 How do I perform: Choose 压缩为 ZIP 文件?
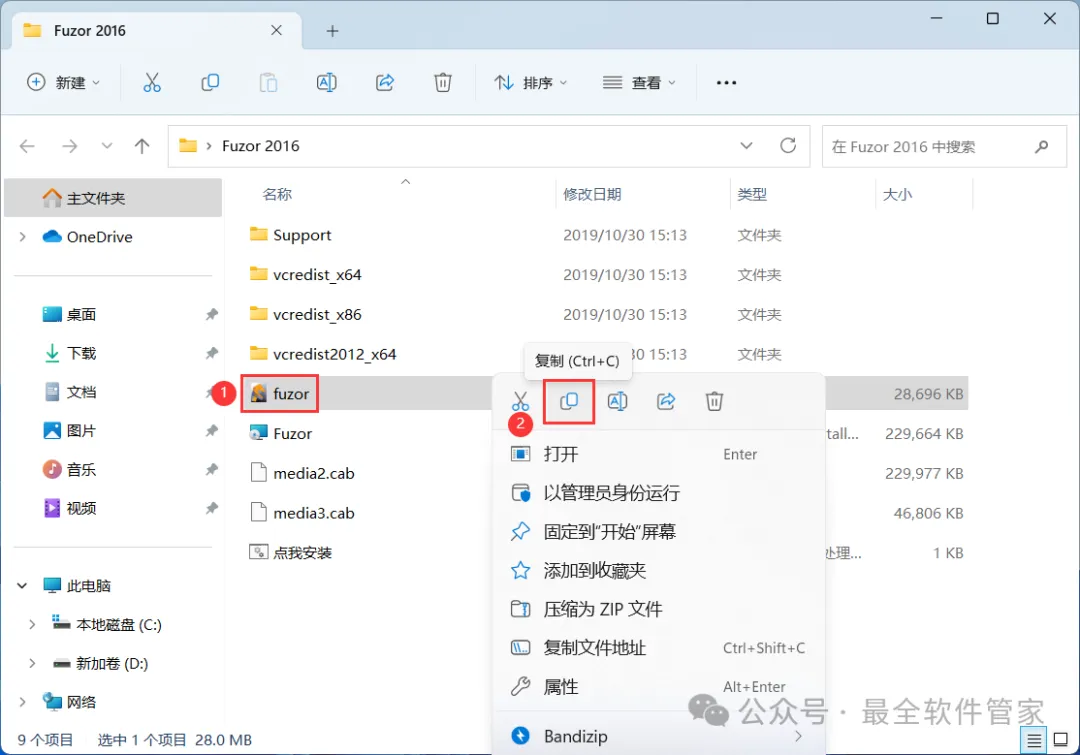(x=658, y=609)
